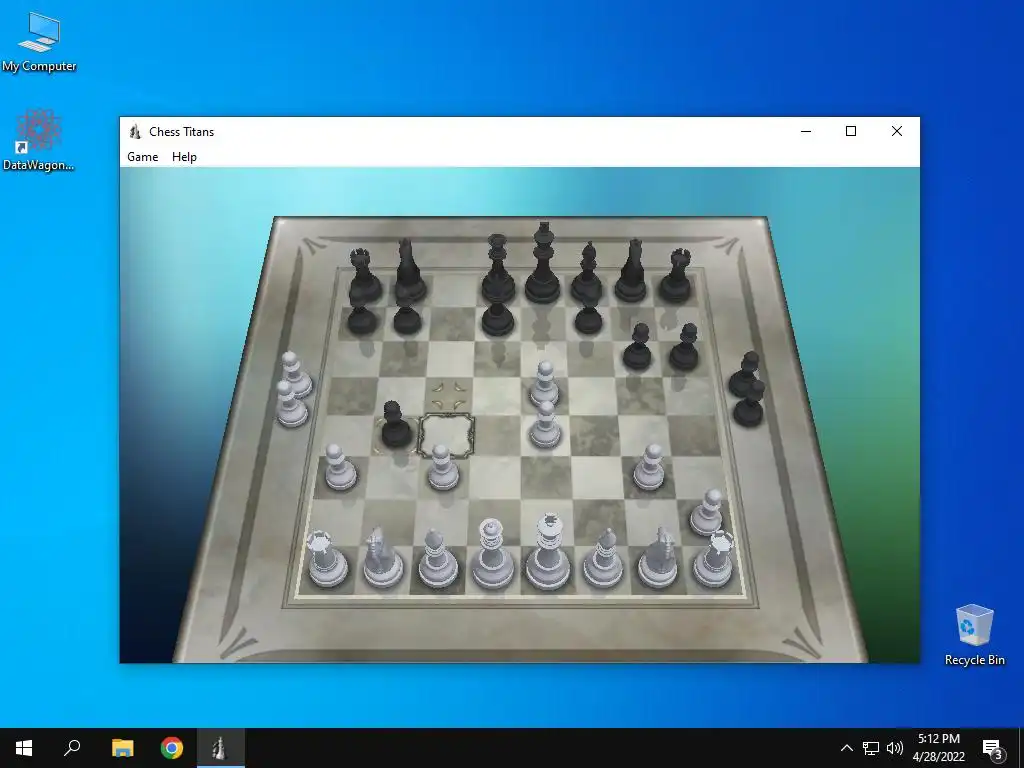This screenshot has width=1024, height=768.
Task: Close the Chess Titans window
Action: point(897,131)
